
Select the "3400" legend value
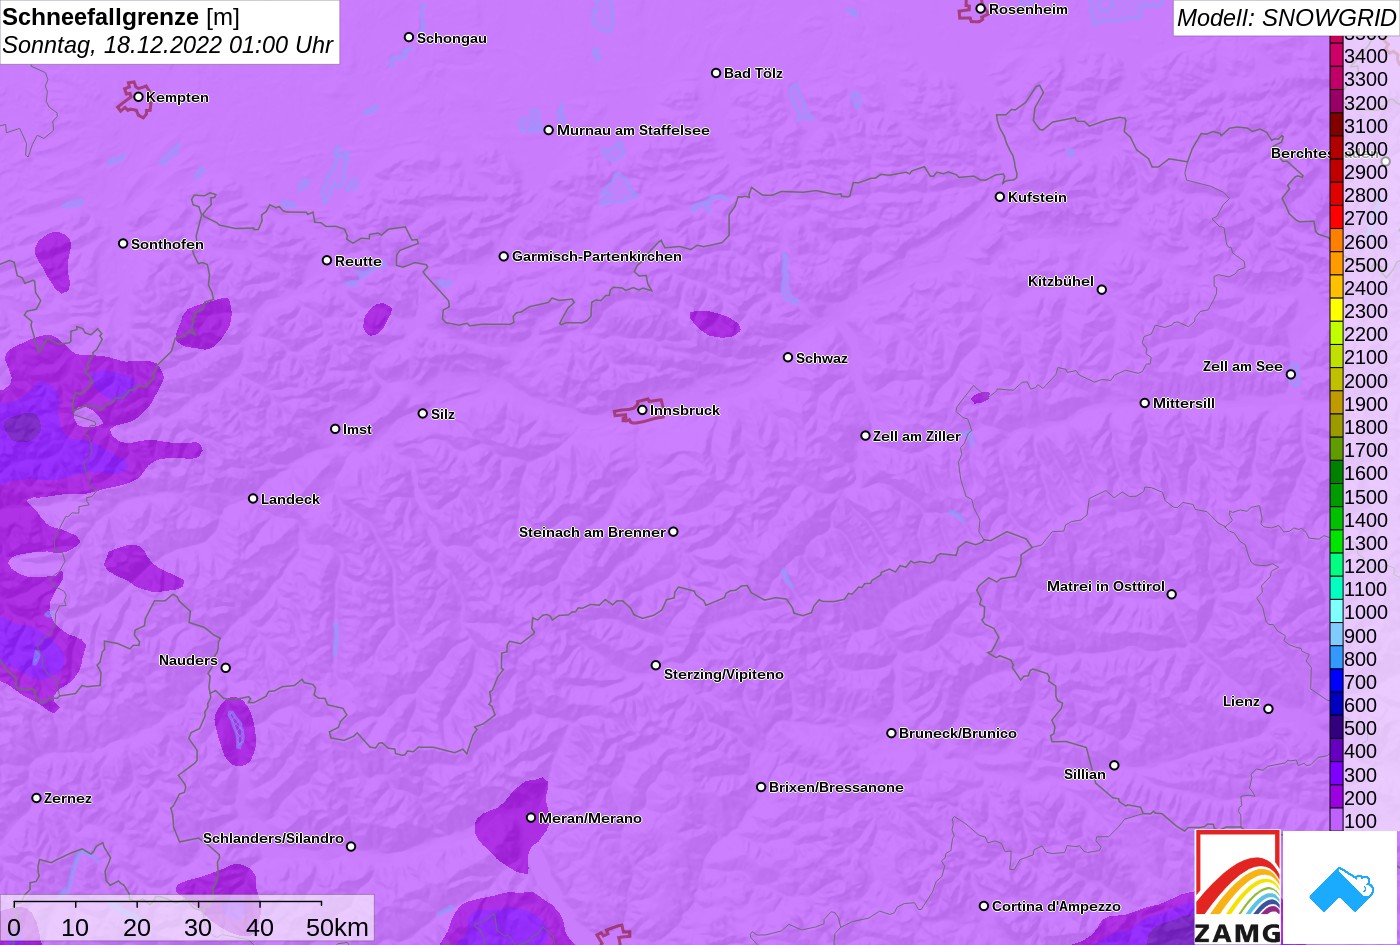coord(1366,56)
